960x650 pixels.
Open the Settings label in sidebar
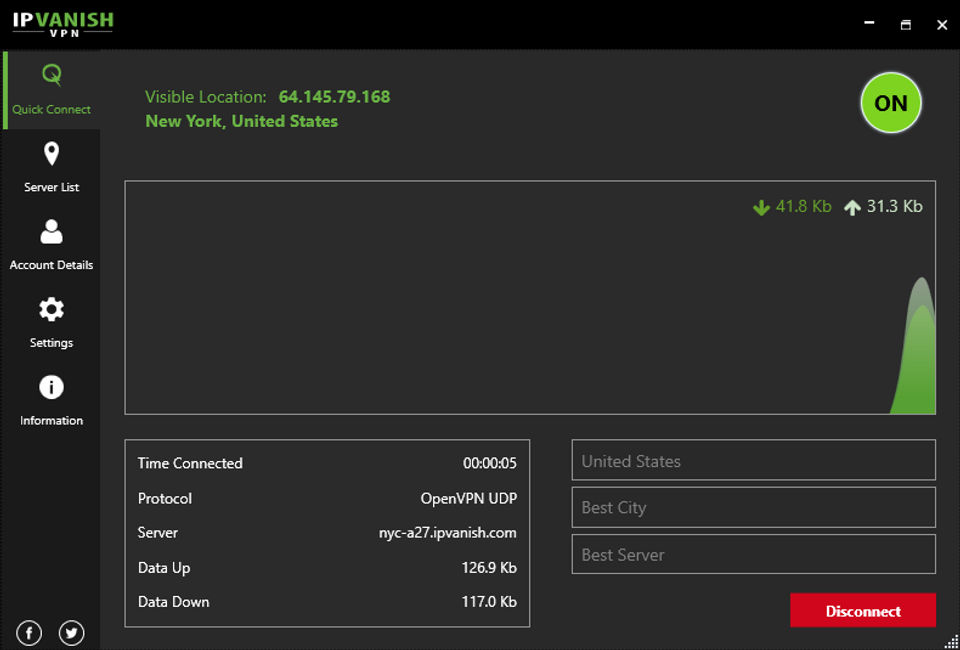point(51,343)
